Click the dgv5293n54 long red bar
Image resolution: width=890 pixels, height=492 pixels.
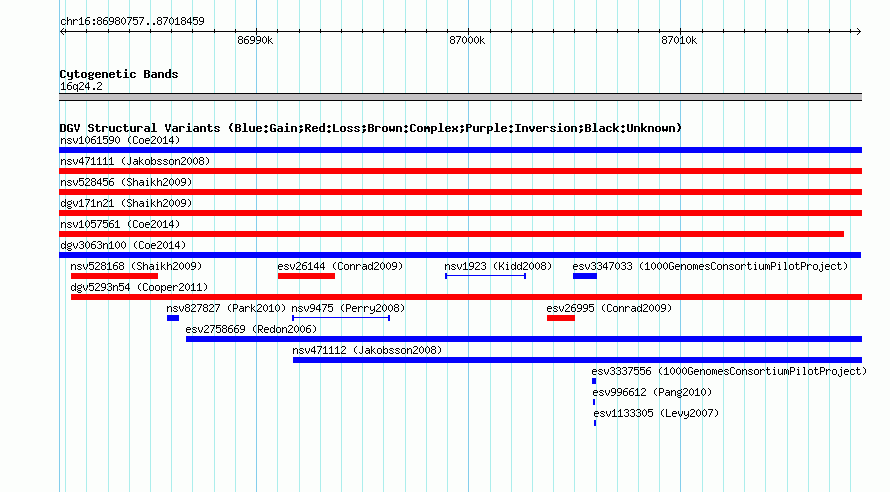tap(466, 297)
